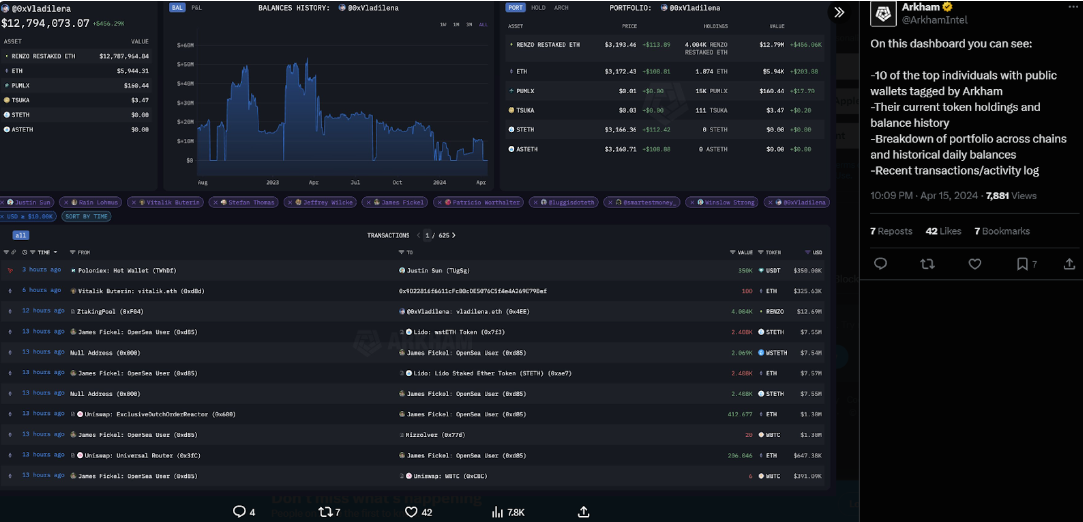Screen dimensions: 1083x522
Task: Click the SORT BY TIME chip
Action: pos(86,216)
